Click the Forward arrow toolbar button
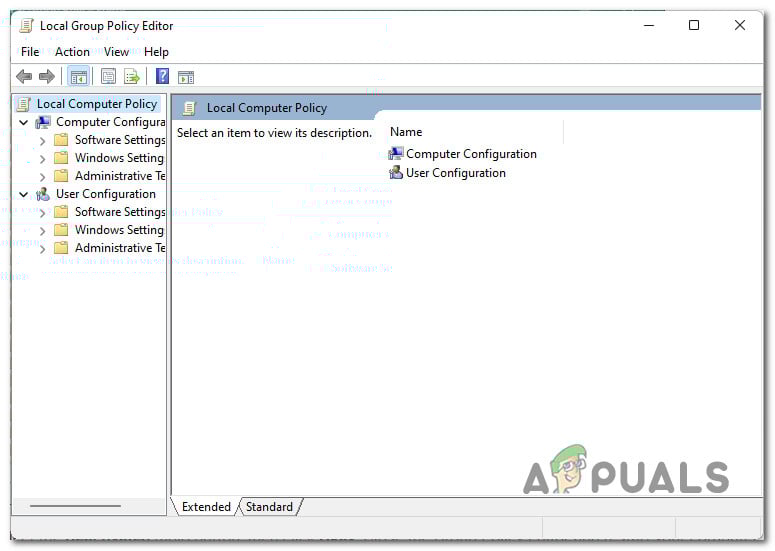Viewport: 775px width, 551px height. pos(46,77)
